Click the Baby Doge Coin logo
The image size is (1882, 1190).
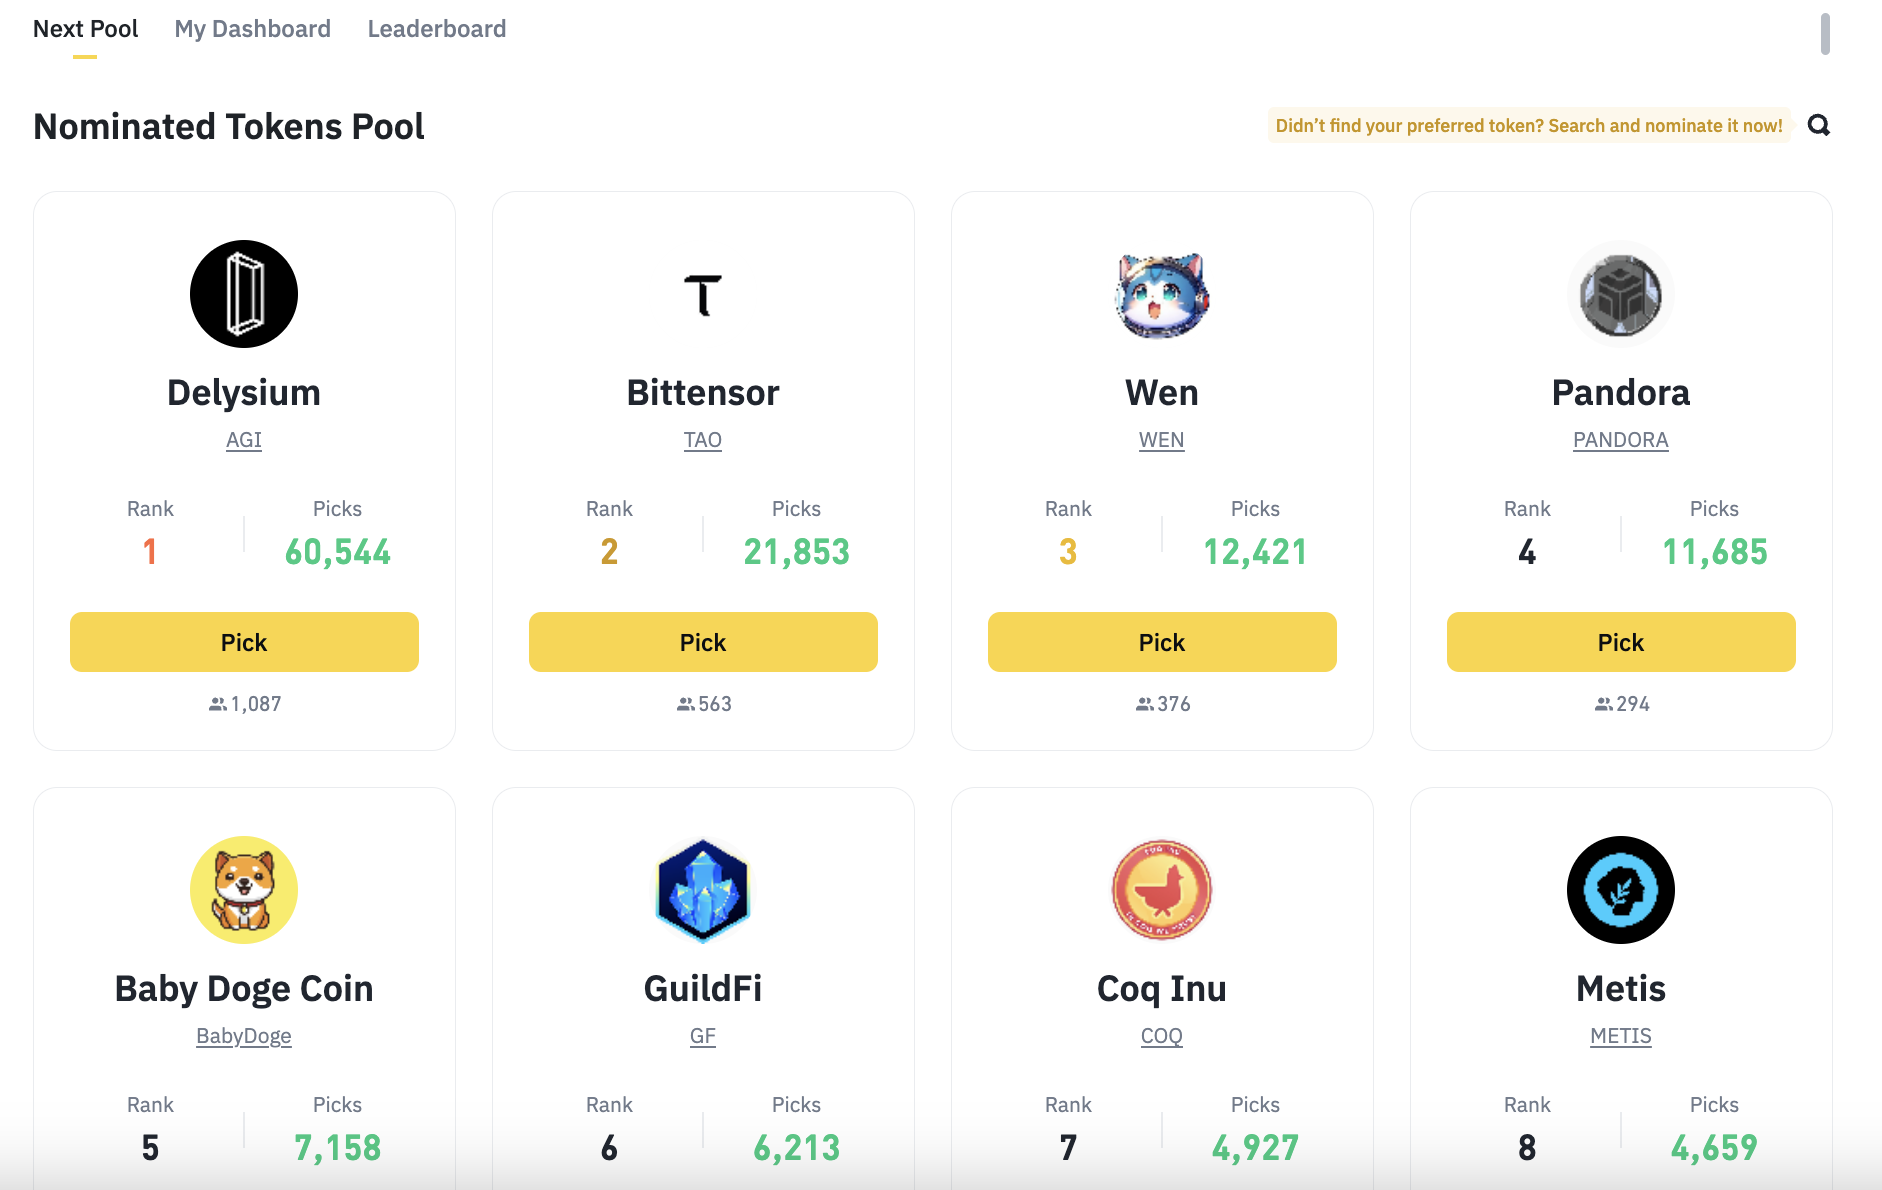tap(244, 890)
